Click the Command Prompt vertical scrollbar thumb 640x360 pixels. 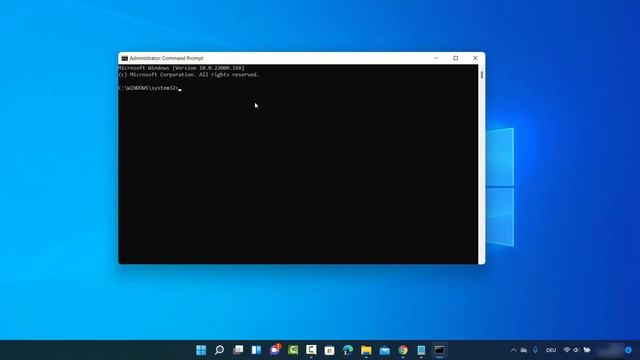tap(482, 75)
